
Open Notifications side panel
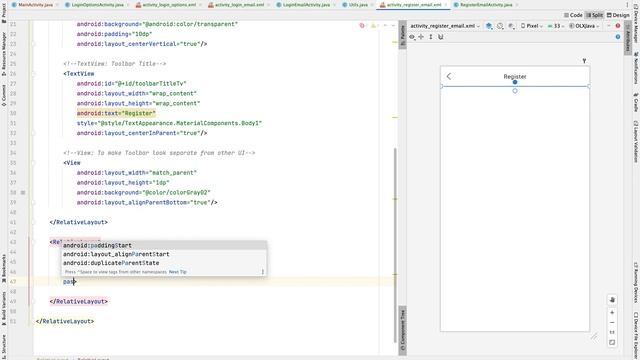tap(636, 67)
